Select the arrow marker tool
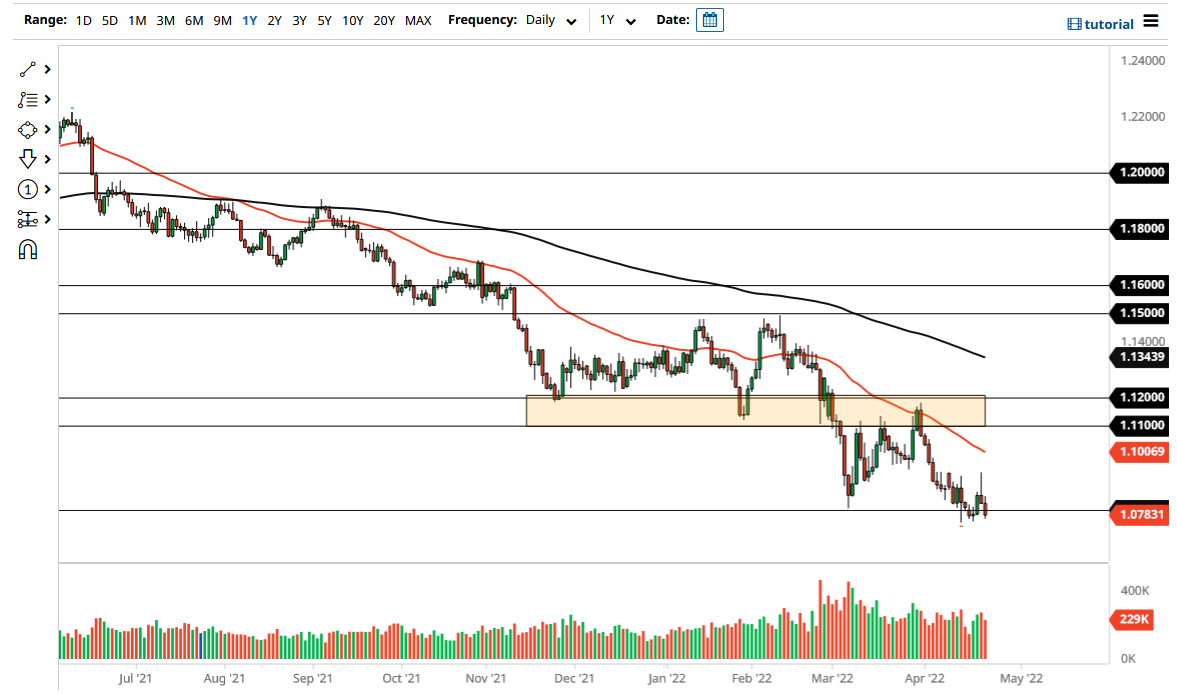1177x694 pixels. point(28,159)
